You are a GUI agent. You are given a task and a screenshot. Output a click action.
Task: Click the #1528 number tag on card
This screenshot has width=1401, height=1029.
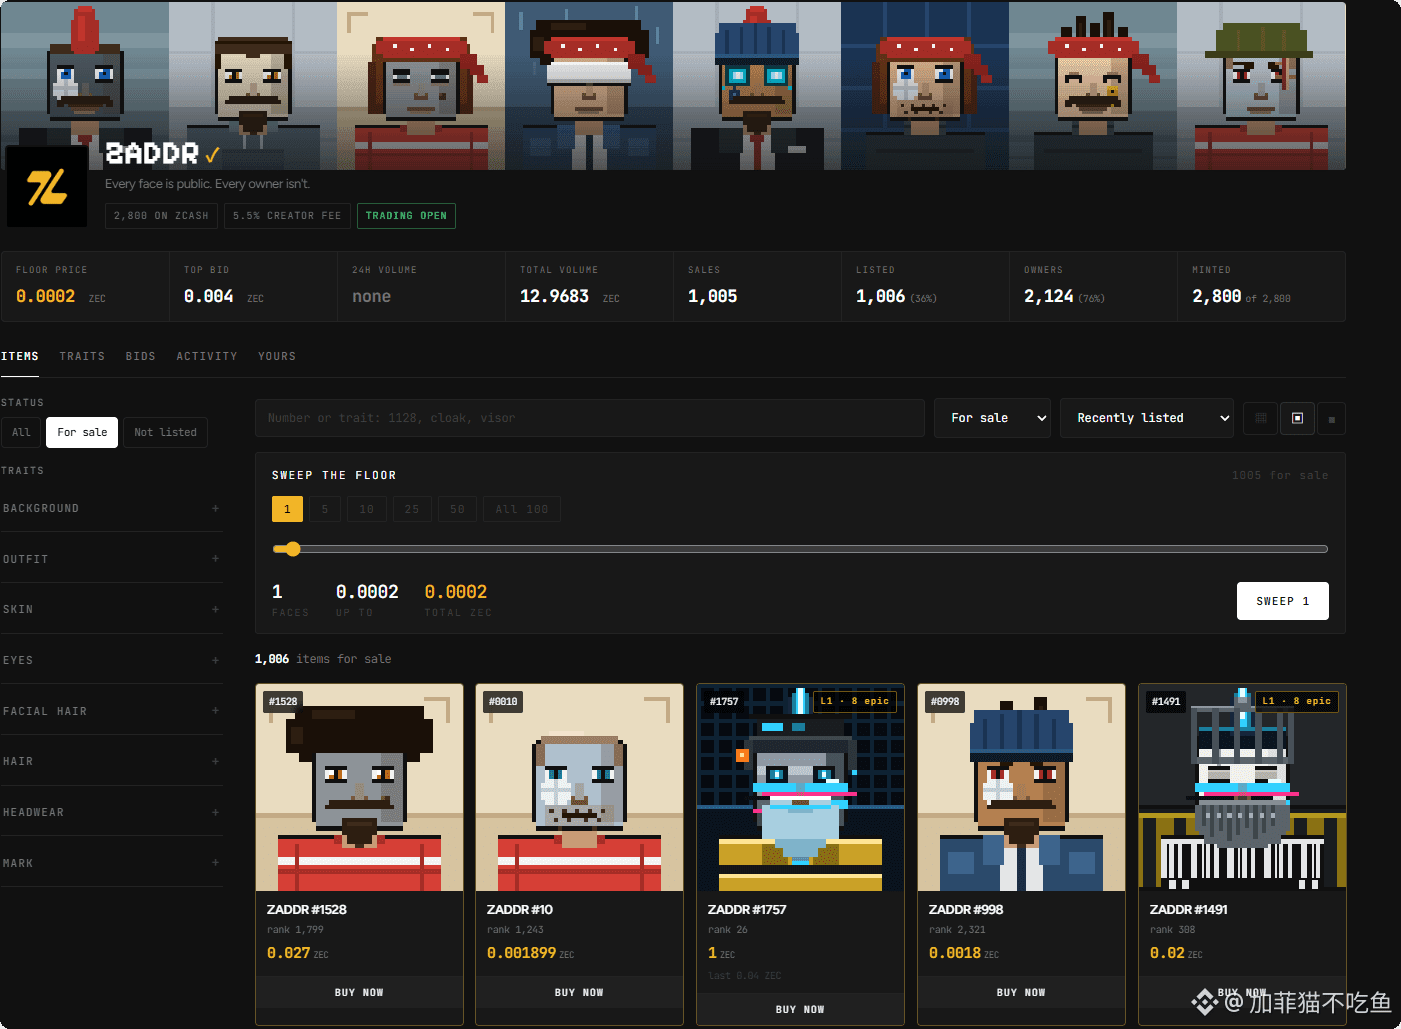(282, 701)
